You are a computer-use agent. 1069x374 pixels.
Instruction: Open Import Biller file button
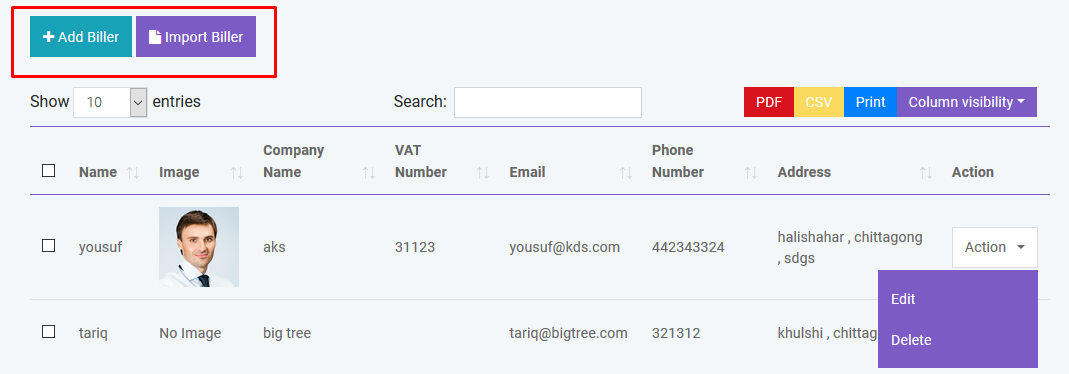click(x=196, y=37)
